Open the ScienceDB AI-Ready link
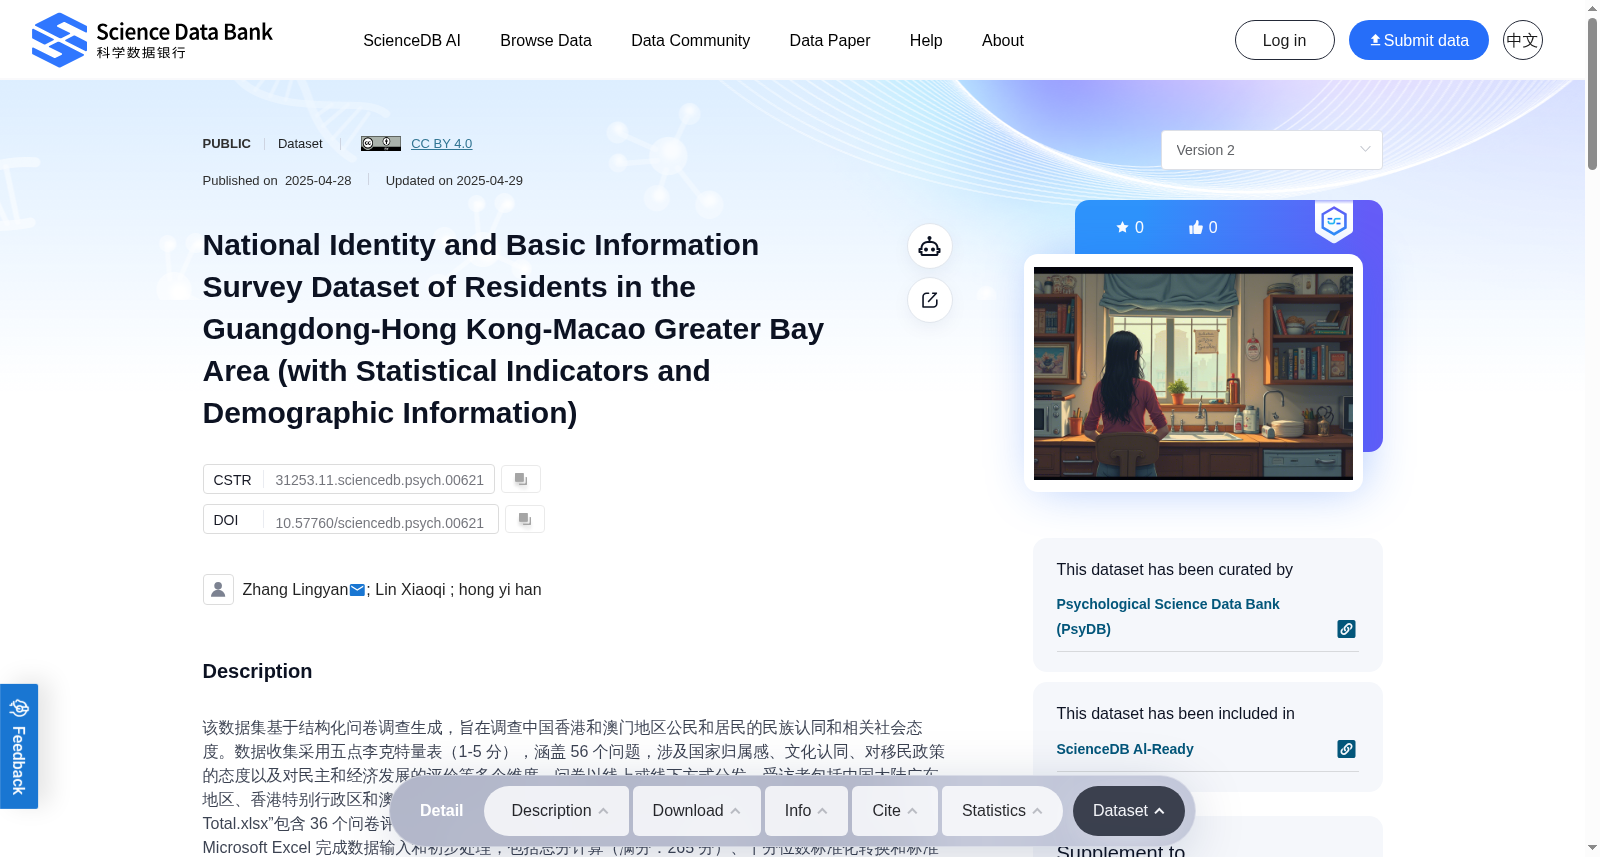Screen dimensions: 1600x857 tap(1125, 749)
